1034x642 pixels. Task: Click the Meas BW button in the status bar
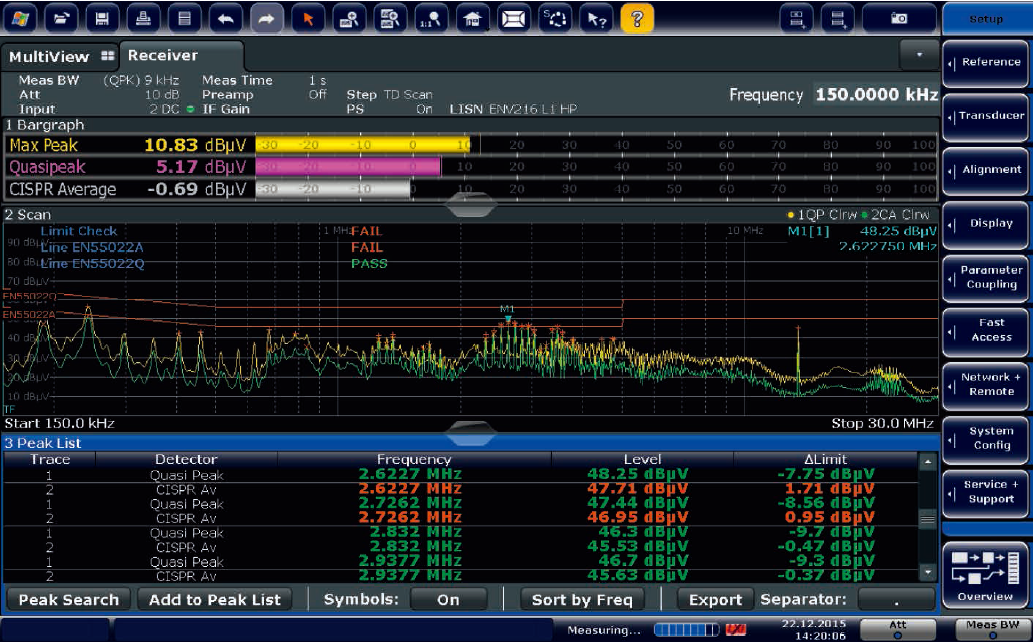[x=992, y=628]
